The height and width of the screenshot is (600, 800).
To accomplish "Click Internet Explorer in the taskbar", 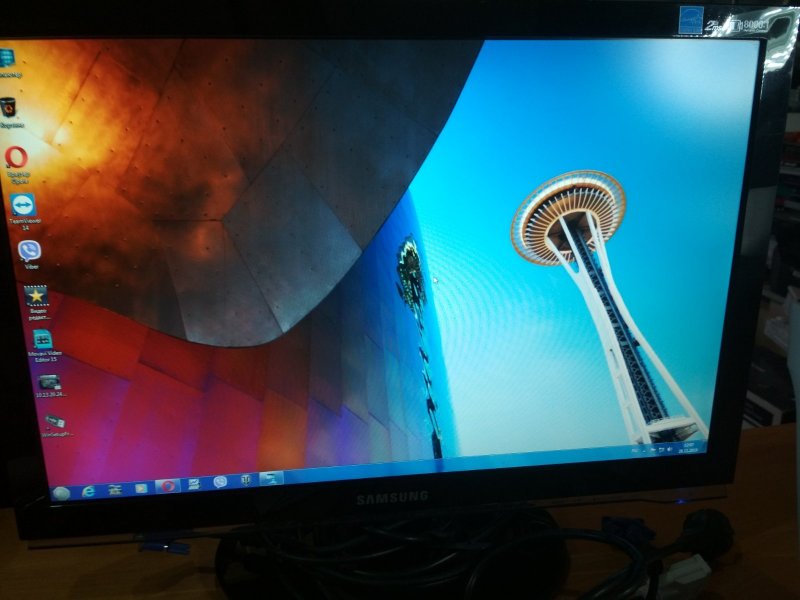I will (89, 490).
